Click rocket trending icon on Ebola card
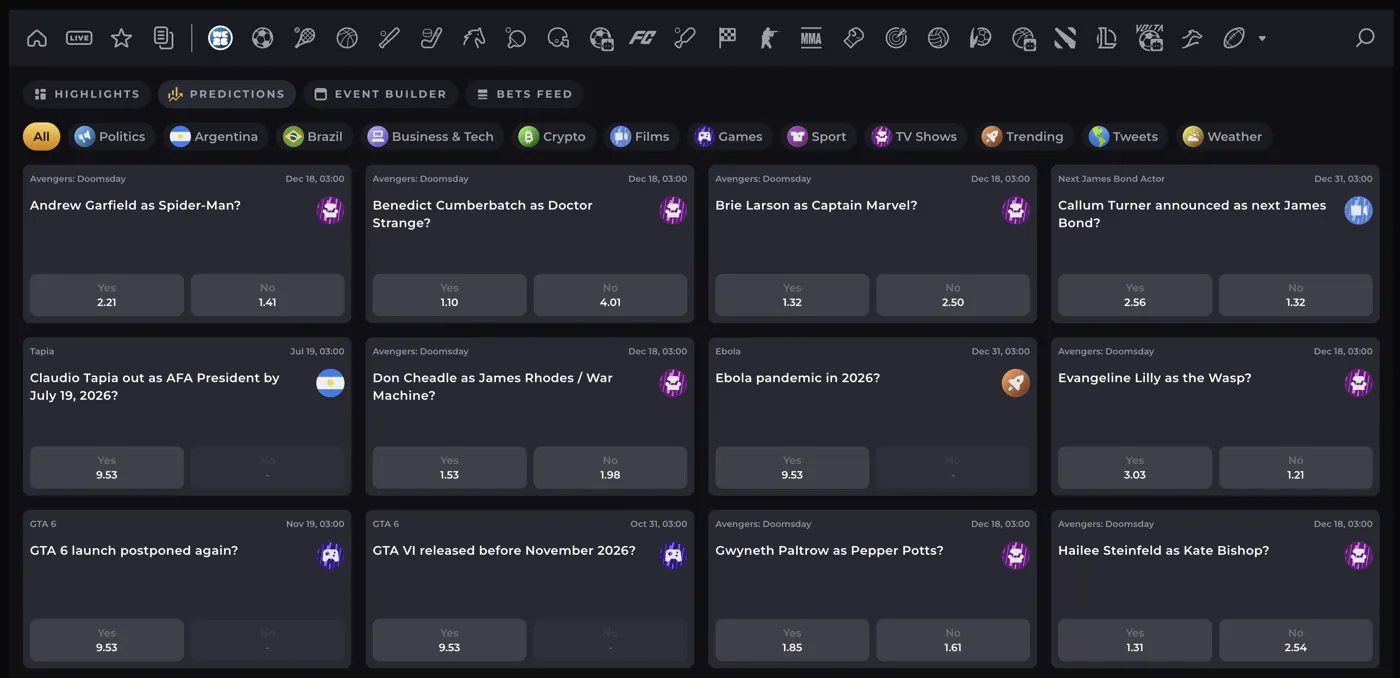 1016,383
